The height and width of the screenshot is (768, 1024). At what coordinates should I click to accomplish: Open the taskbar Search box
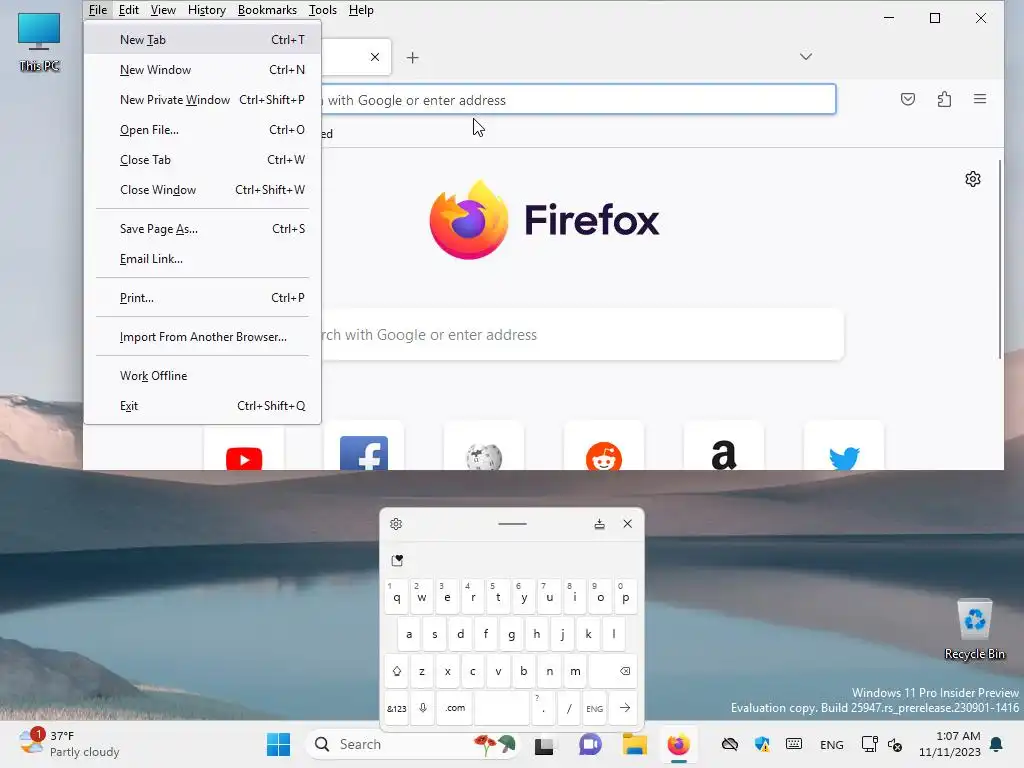coord(413,744)
